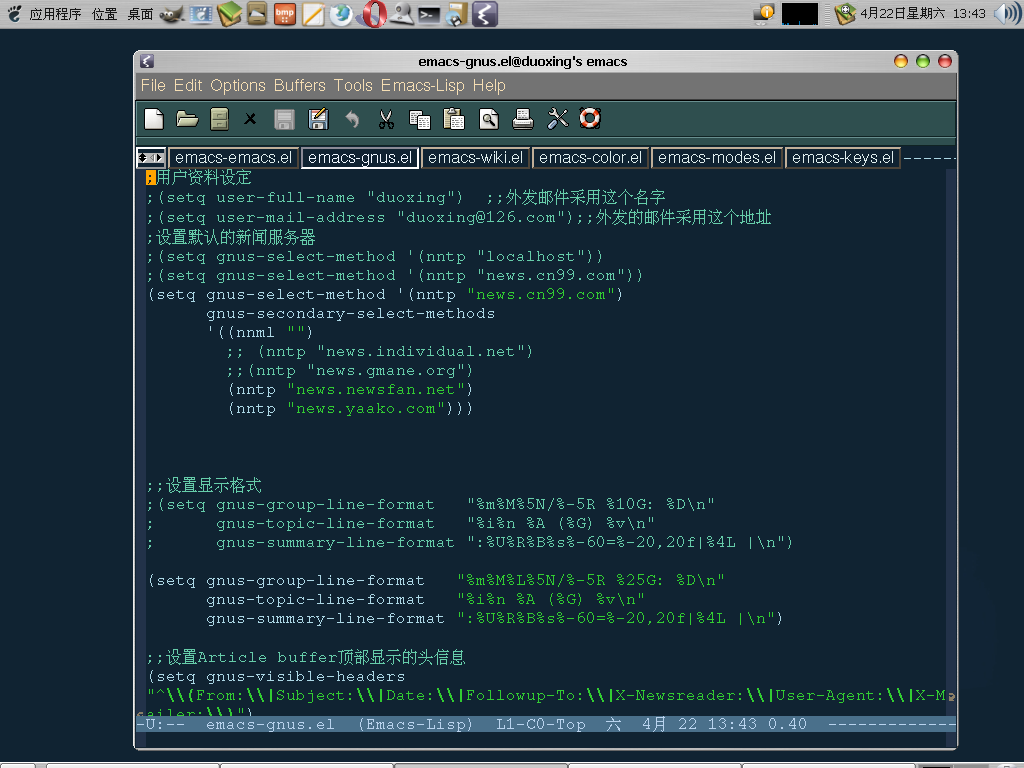Open the 应用程序 applications menu
This screenshot has height=768, width=1024.
tap(55, 14)
